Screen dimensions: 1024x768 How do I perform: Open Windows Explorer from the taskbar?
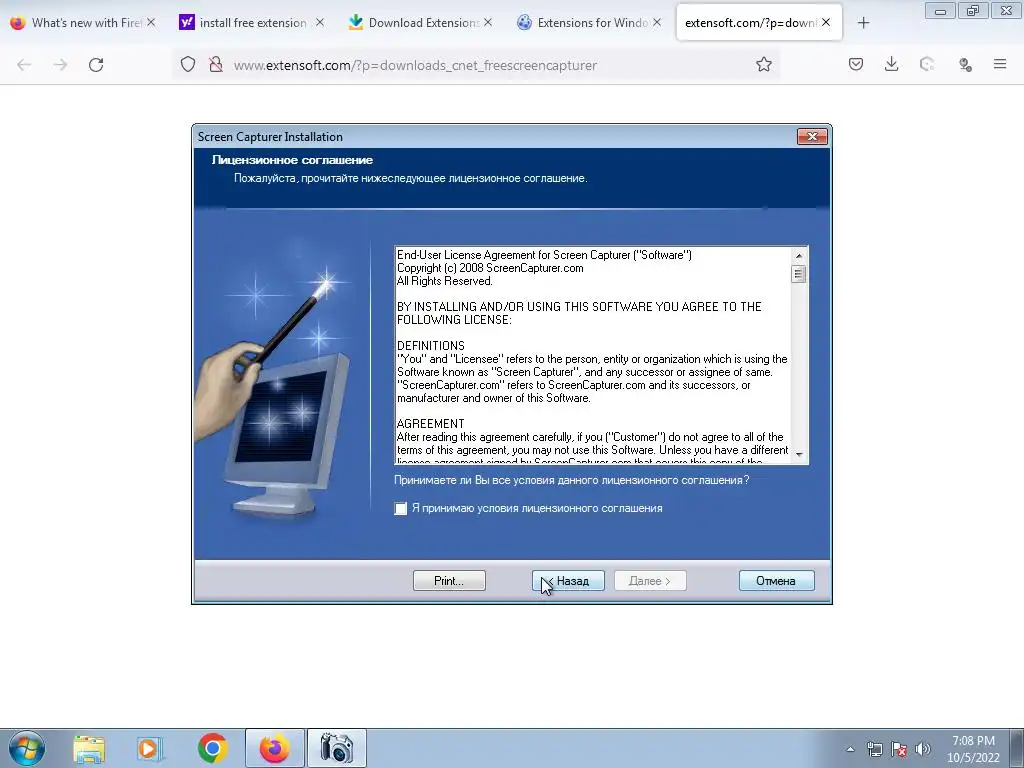click(89, 748)
